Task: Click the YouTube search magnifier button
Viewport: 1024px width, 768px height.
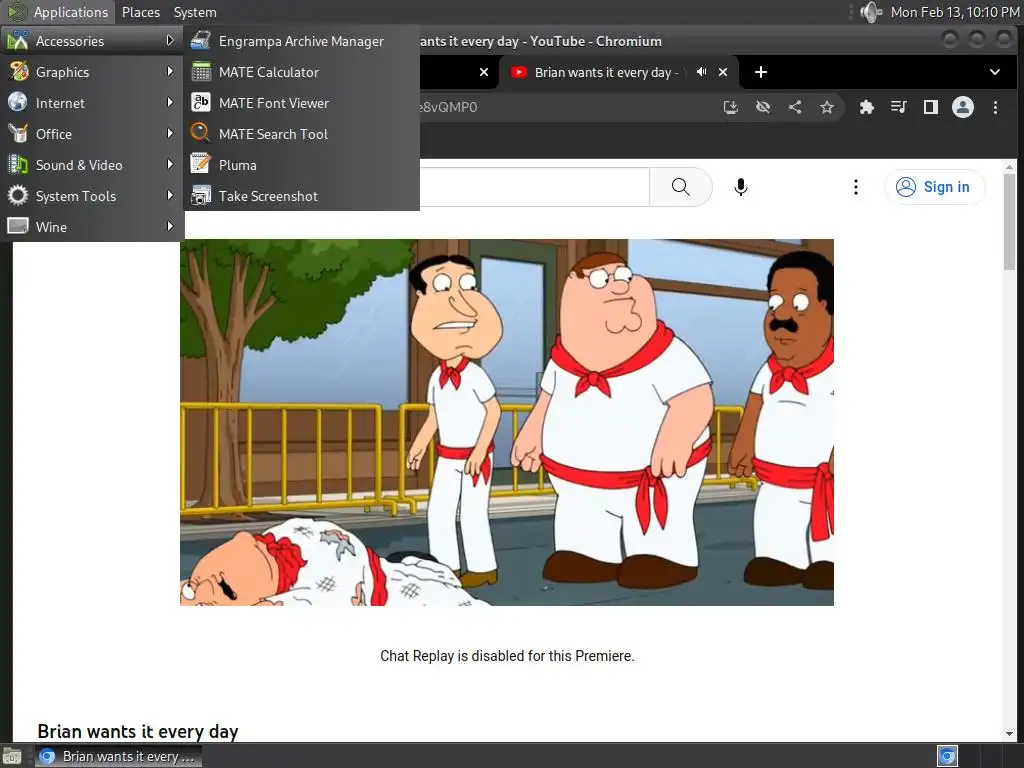Action: pos(680,187)
